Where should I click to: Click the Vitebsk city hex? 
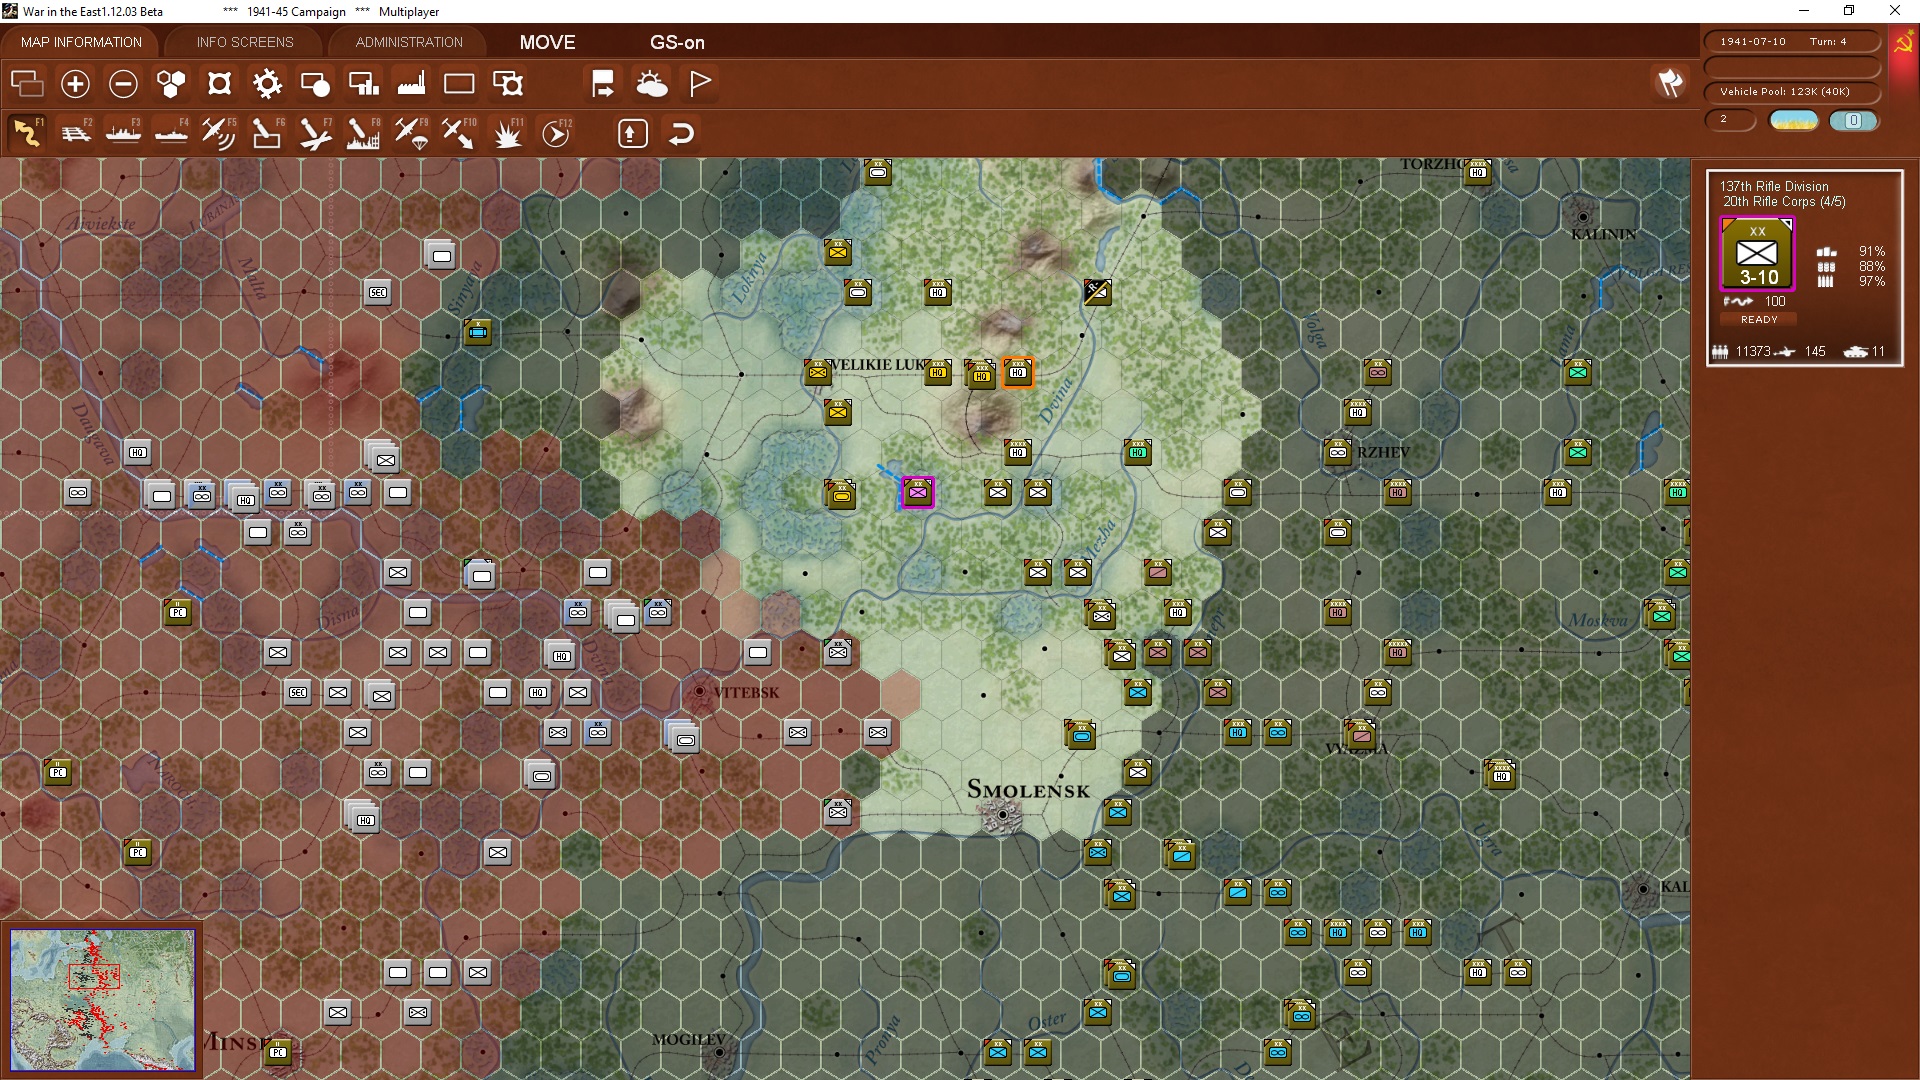[x=699, y=691]
